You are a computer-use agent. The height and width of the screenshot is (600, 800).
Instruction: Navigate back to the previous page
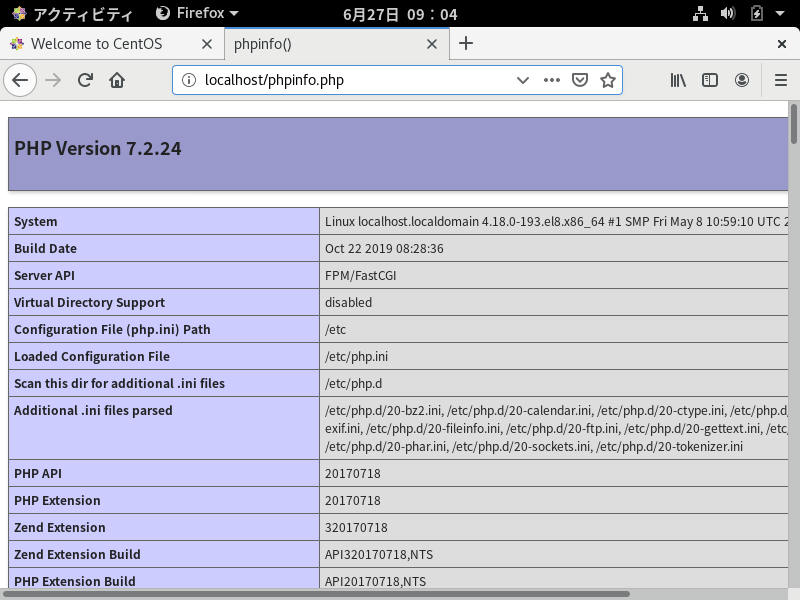20,80
